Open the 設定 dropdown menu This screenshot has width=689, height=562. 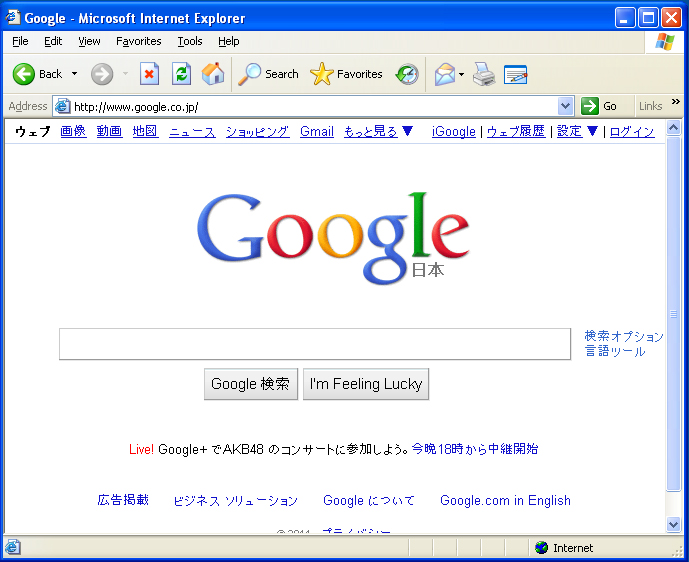tap(592, 131)
